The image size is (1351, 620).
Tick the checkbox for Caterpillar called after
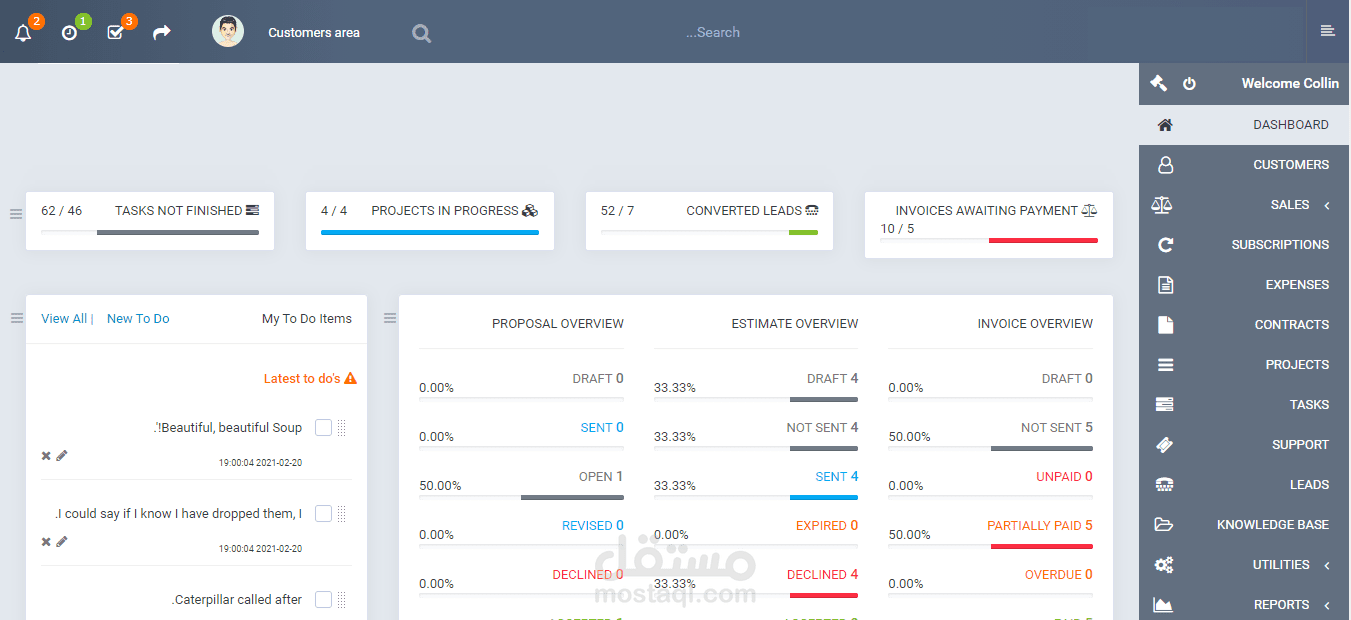tap(323, 599)
